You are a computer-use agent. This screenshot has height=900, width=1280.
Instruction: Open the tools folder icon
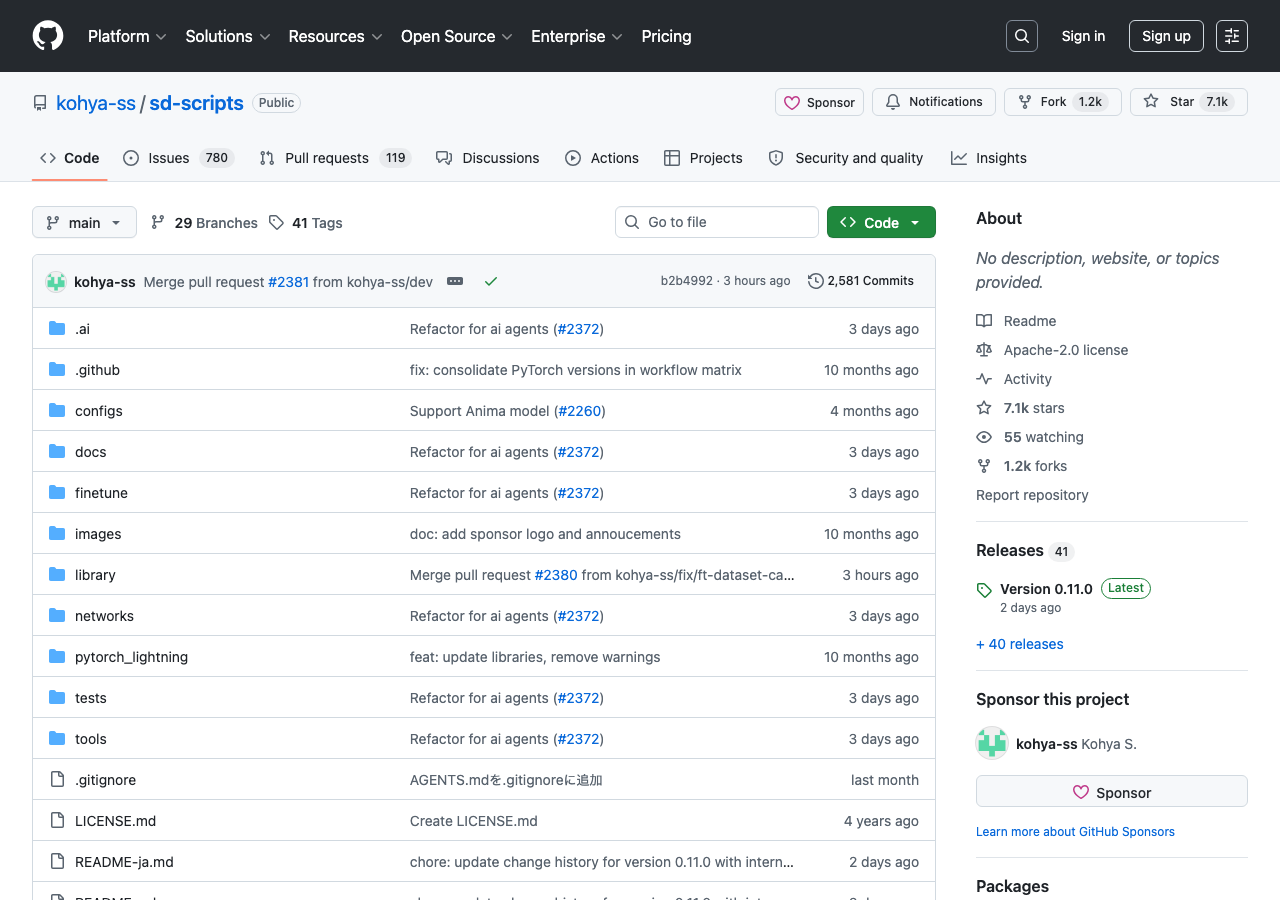pyautogui.click(x=57, y=739)
